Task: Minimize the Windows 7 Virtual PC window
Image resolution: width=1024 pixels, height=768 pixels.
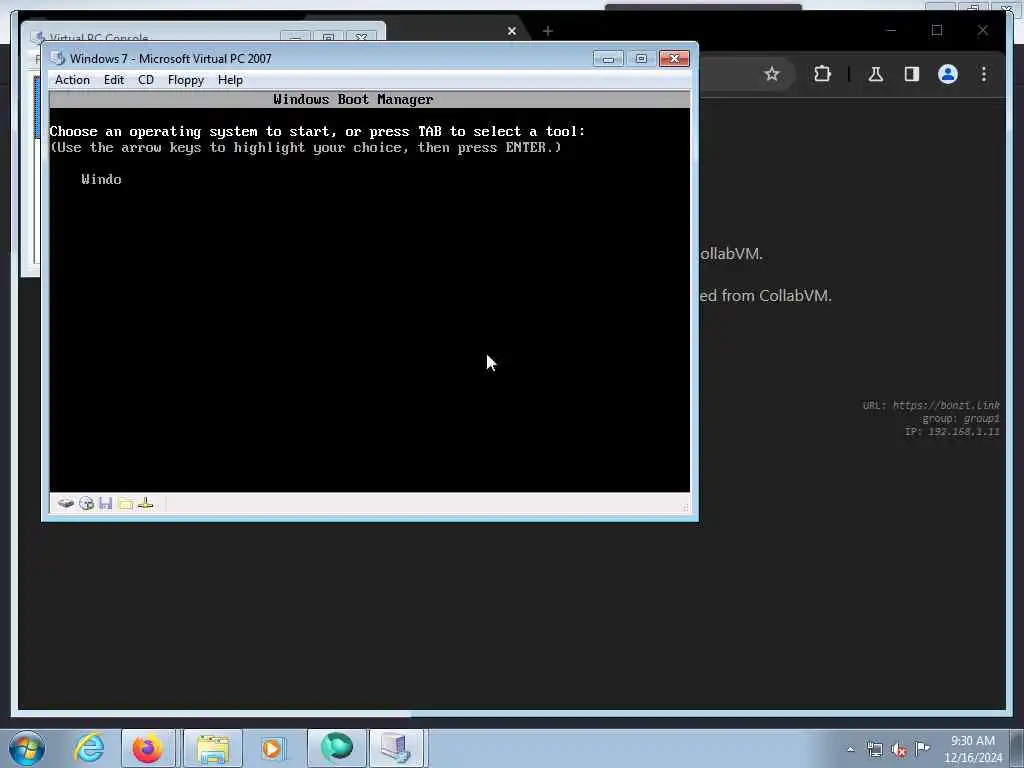Action: point(608,59)
